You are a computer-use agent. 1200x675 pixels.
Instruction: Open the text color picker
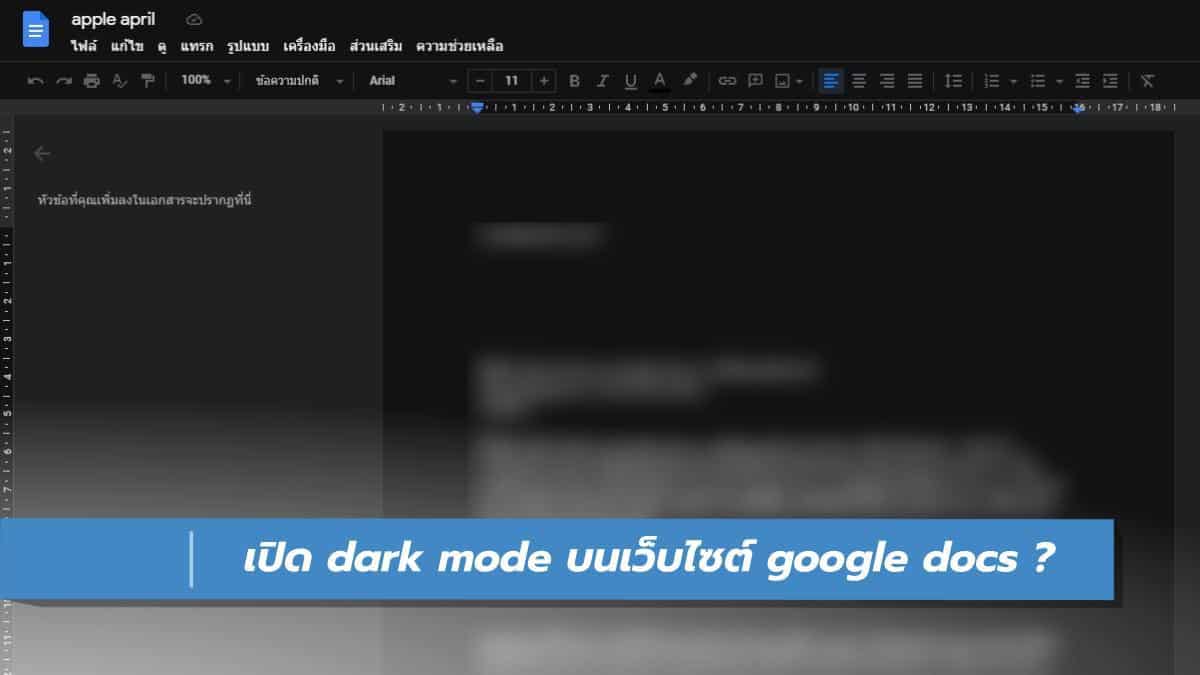coord(659,81)
